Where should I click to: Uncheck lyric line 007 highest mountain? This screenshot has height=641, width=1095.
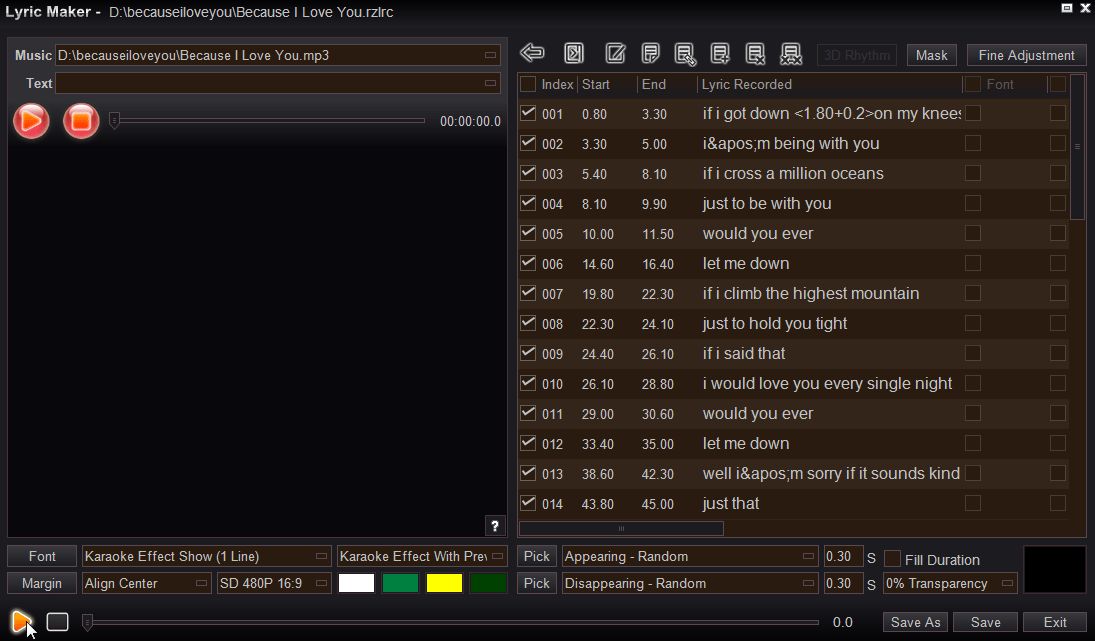[528, 292]
